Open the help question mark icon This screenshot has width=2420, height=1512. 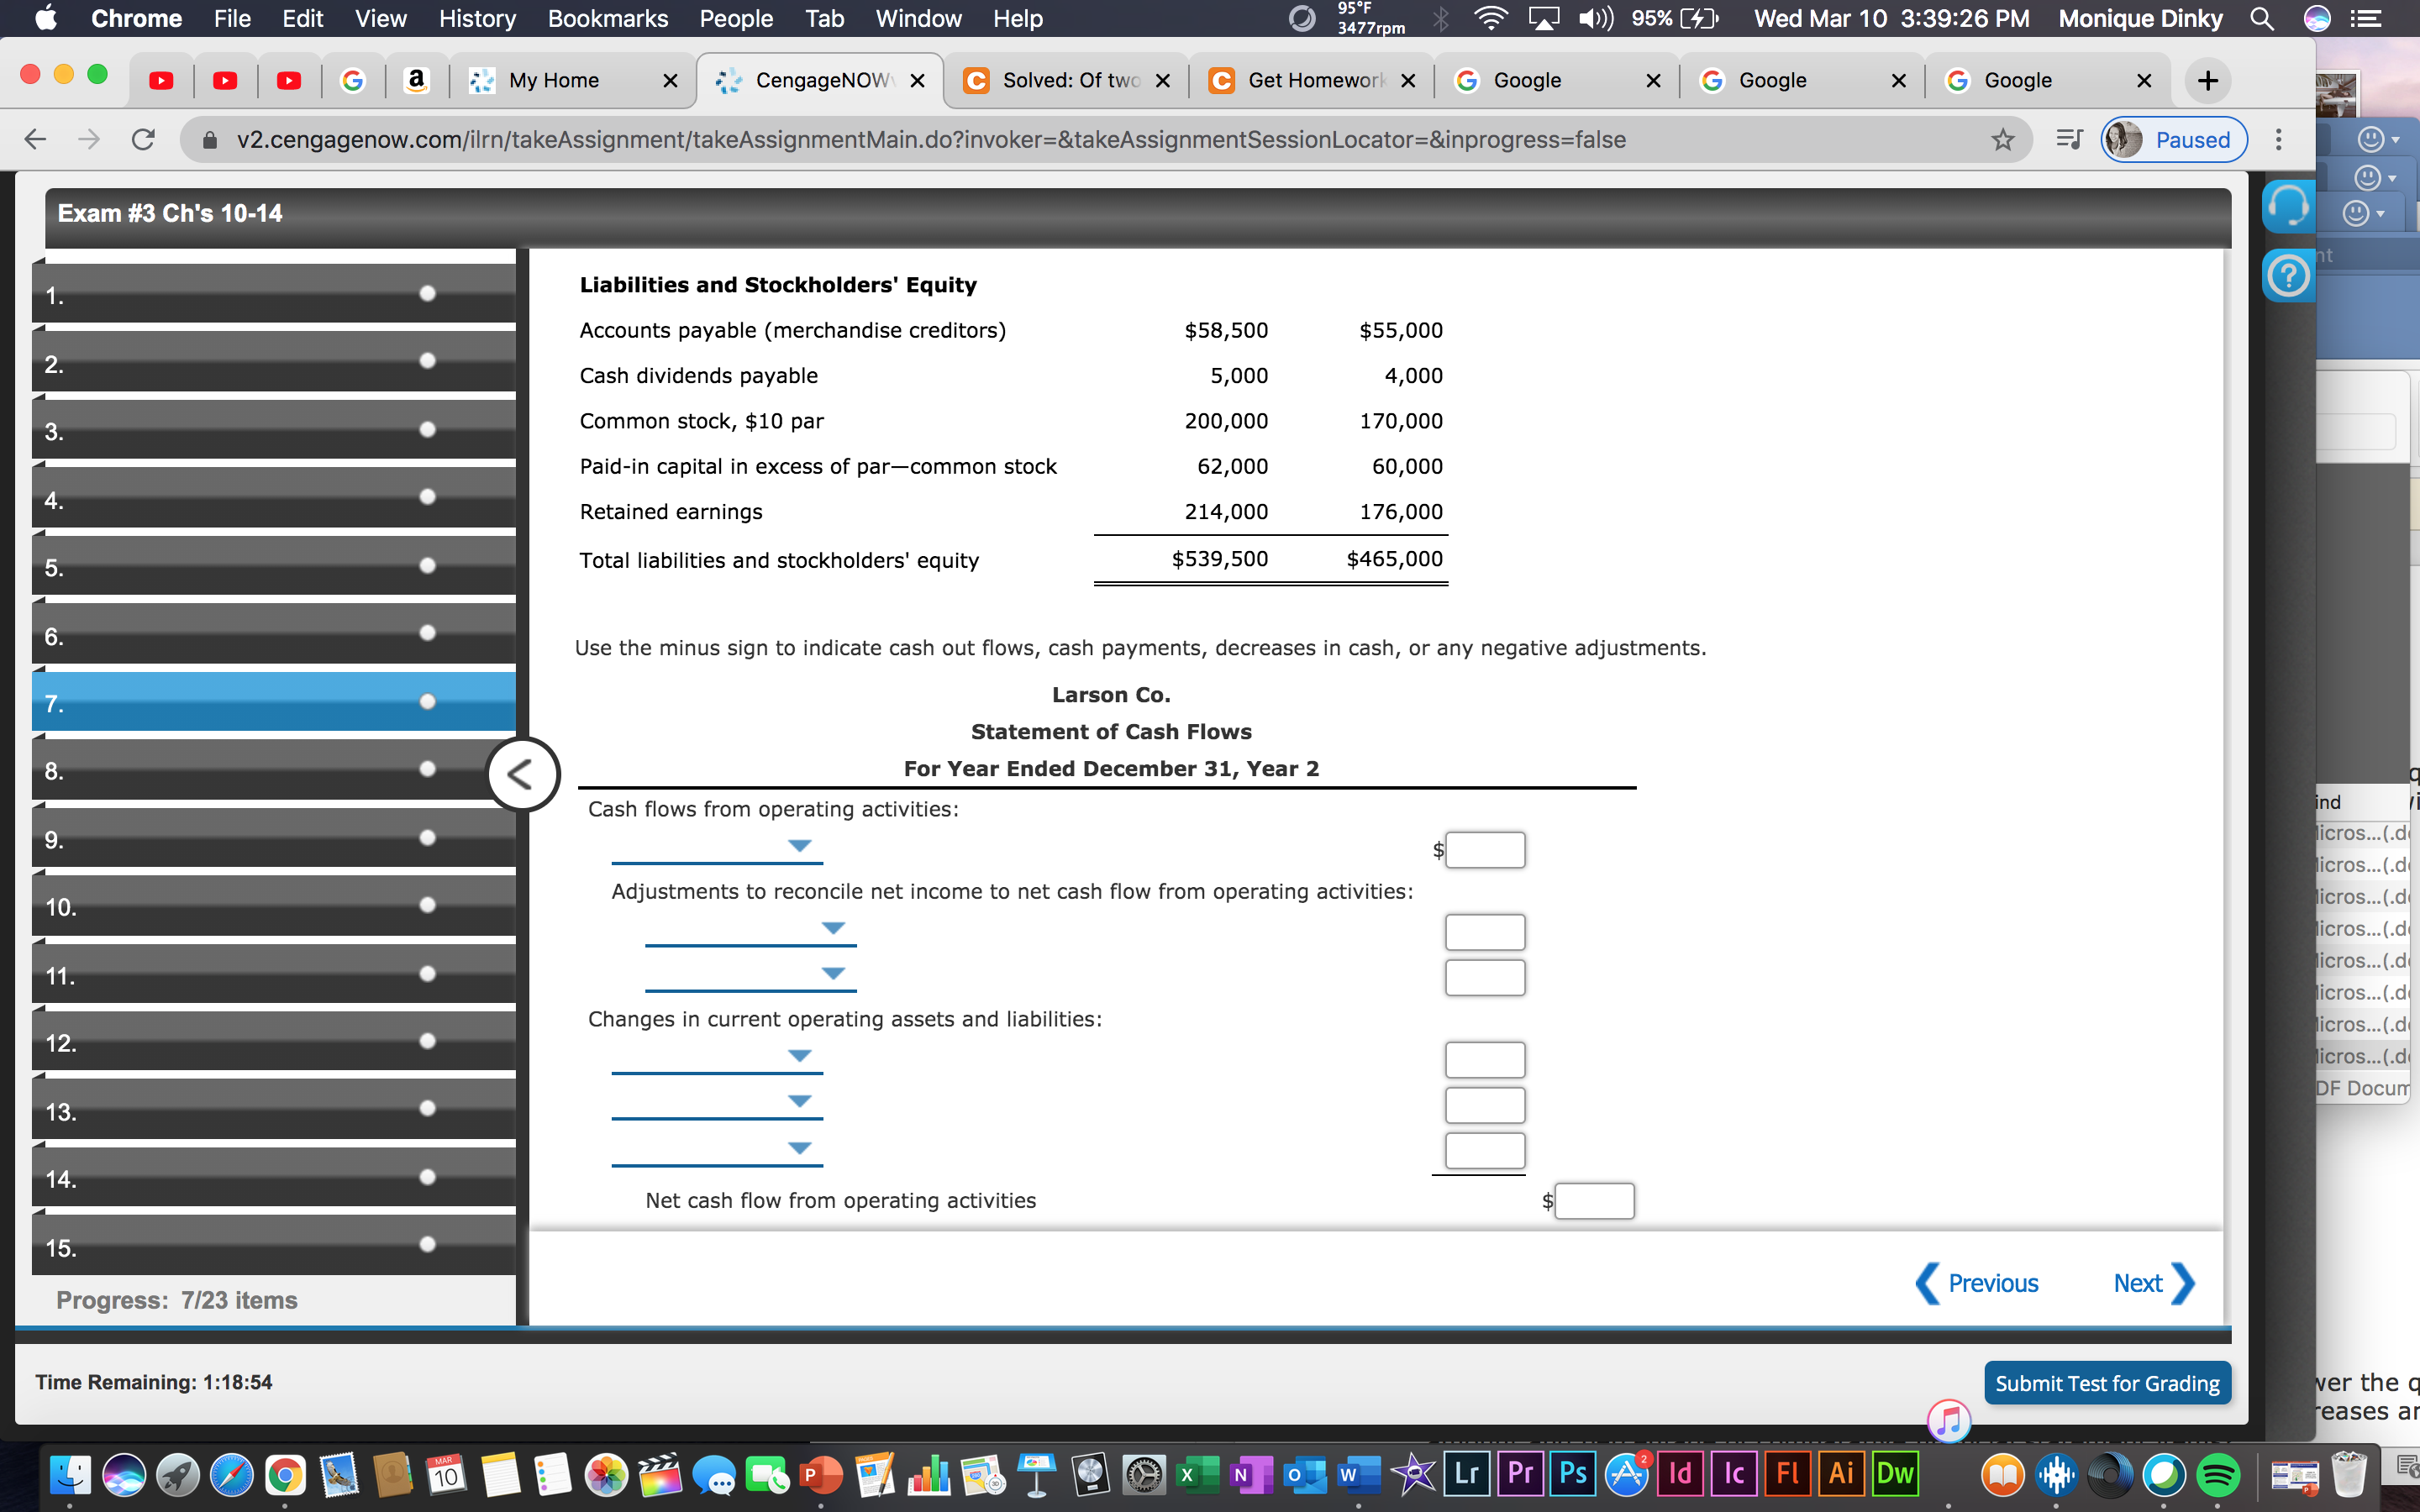pos(2290,274)
